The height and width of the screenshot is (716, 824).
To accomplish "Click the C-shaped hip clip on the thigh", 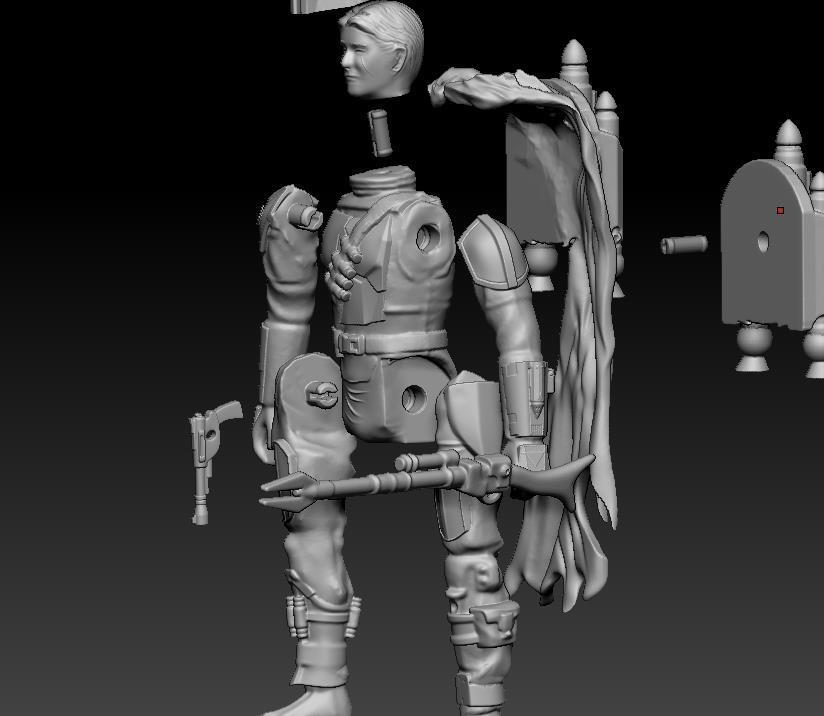I will [319, 393].
